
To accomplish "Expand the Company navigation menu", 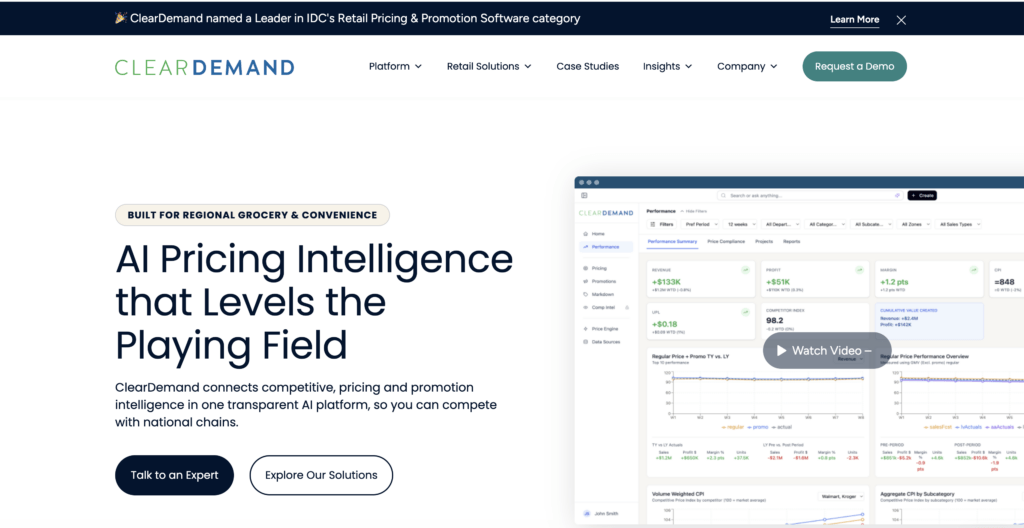I will pos(747,66).
